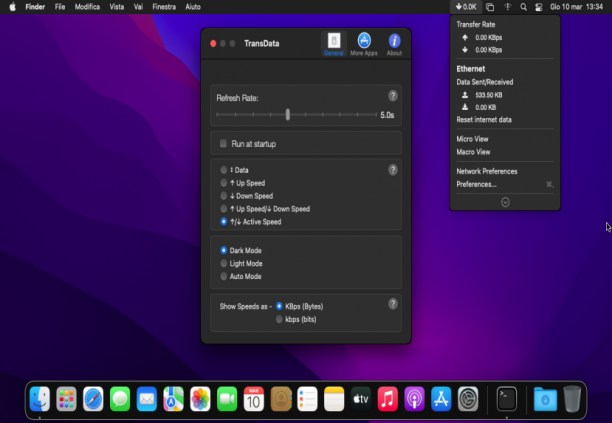This screenshot has height=423, width=612.
Task: Open Terminal from the Dock
Action: [507, 399]
